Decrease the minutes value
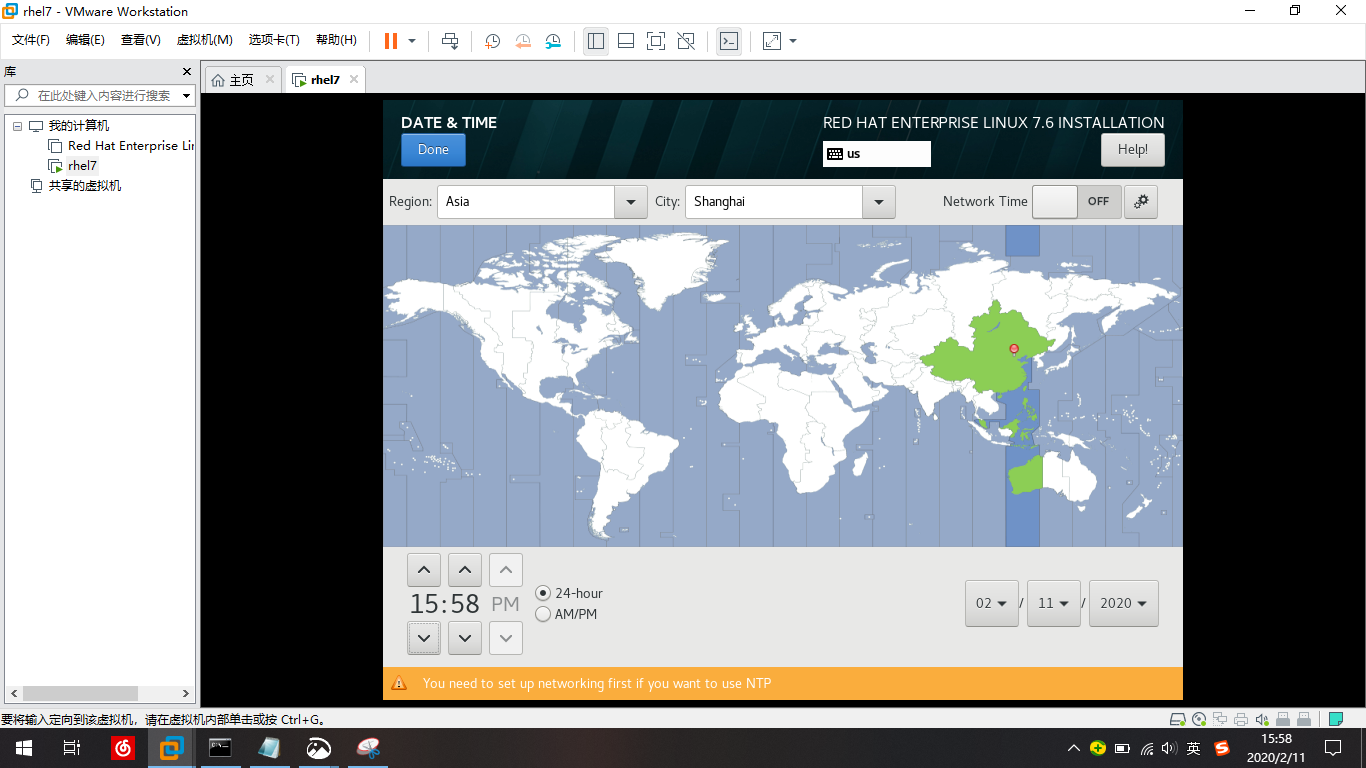Screen dimensions: 1366x768 (x=465, y=638)
